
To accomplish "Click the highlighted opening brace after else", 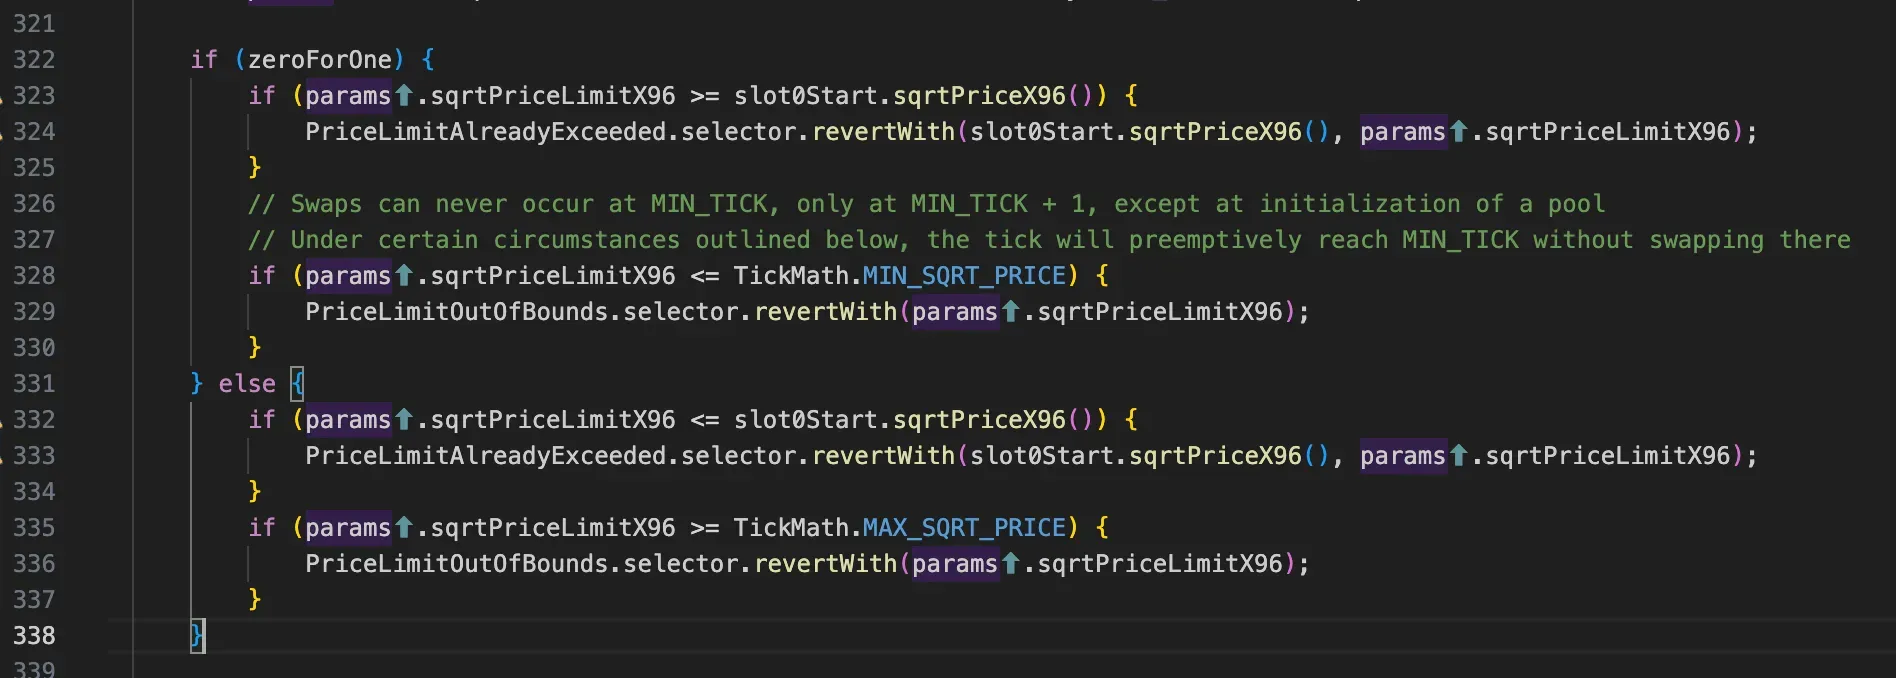I will (x=297, y=384).
